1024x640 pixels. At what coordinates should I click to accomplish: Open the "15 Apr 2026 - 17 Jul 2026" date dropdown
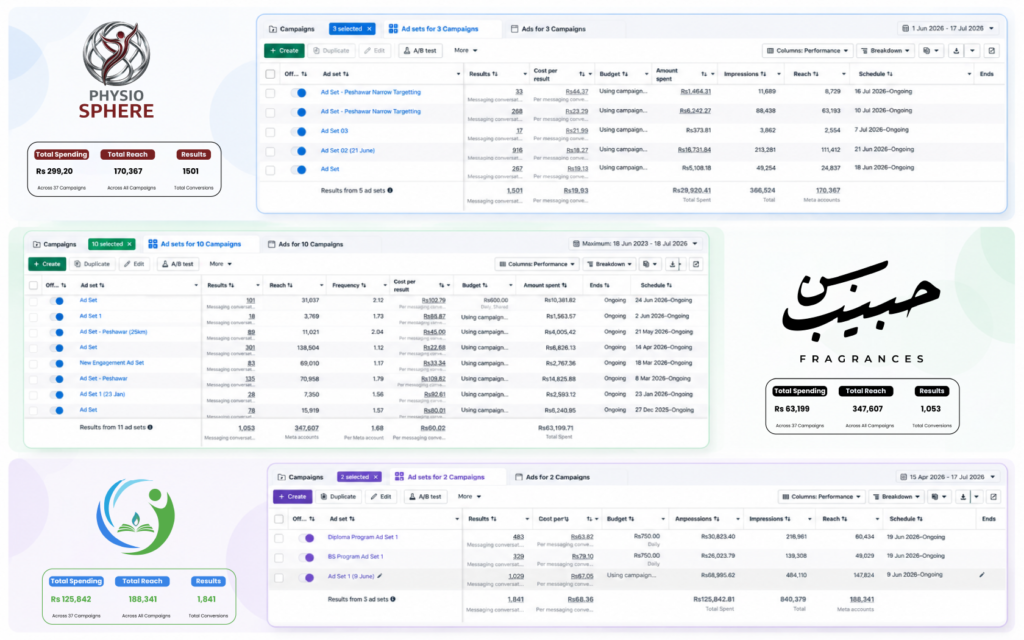coord(947,477)
